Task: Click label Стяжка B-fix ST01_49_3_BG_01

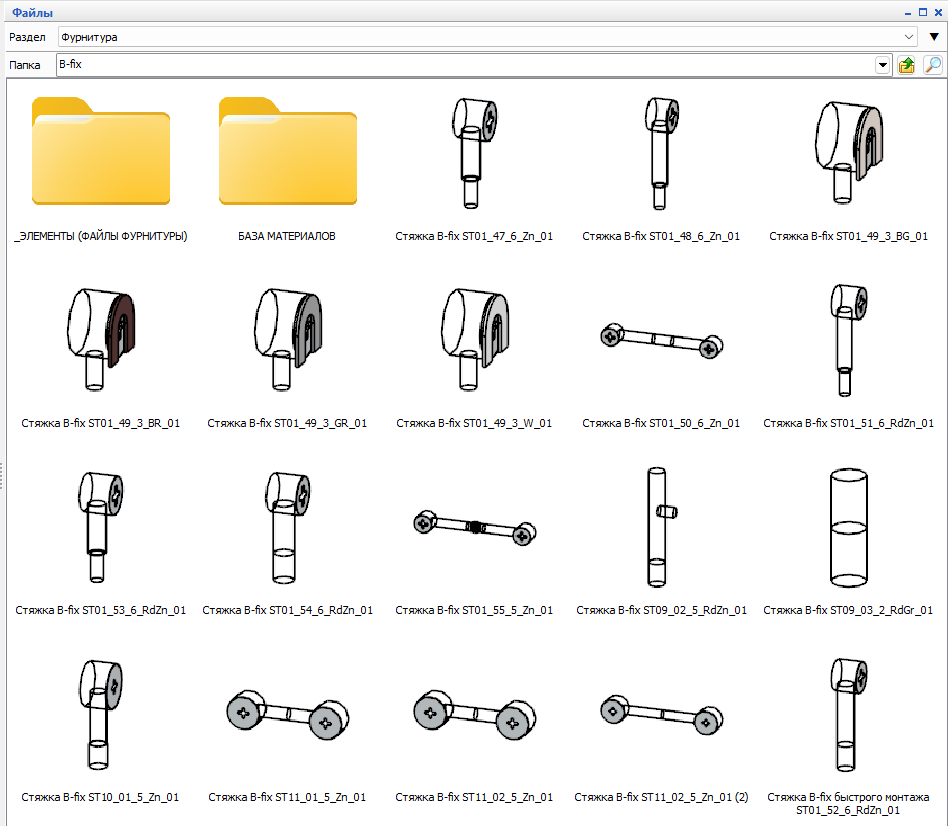Action: point(848,236)
